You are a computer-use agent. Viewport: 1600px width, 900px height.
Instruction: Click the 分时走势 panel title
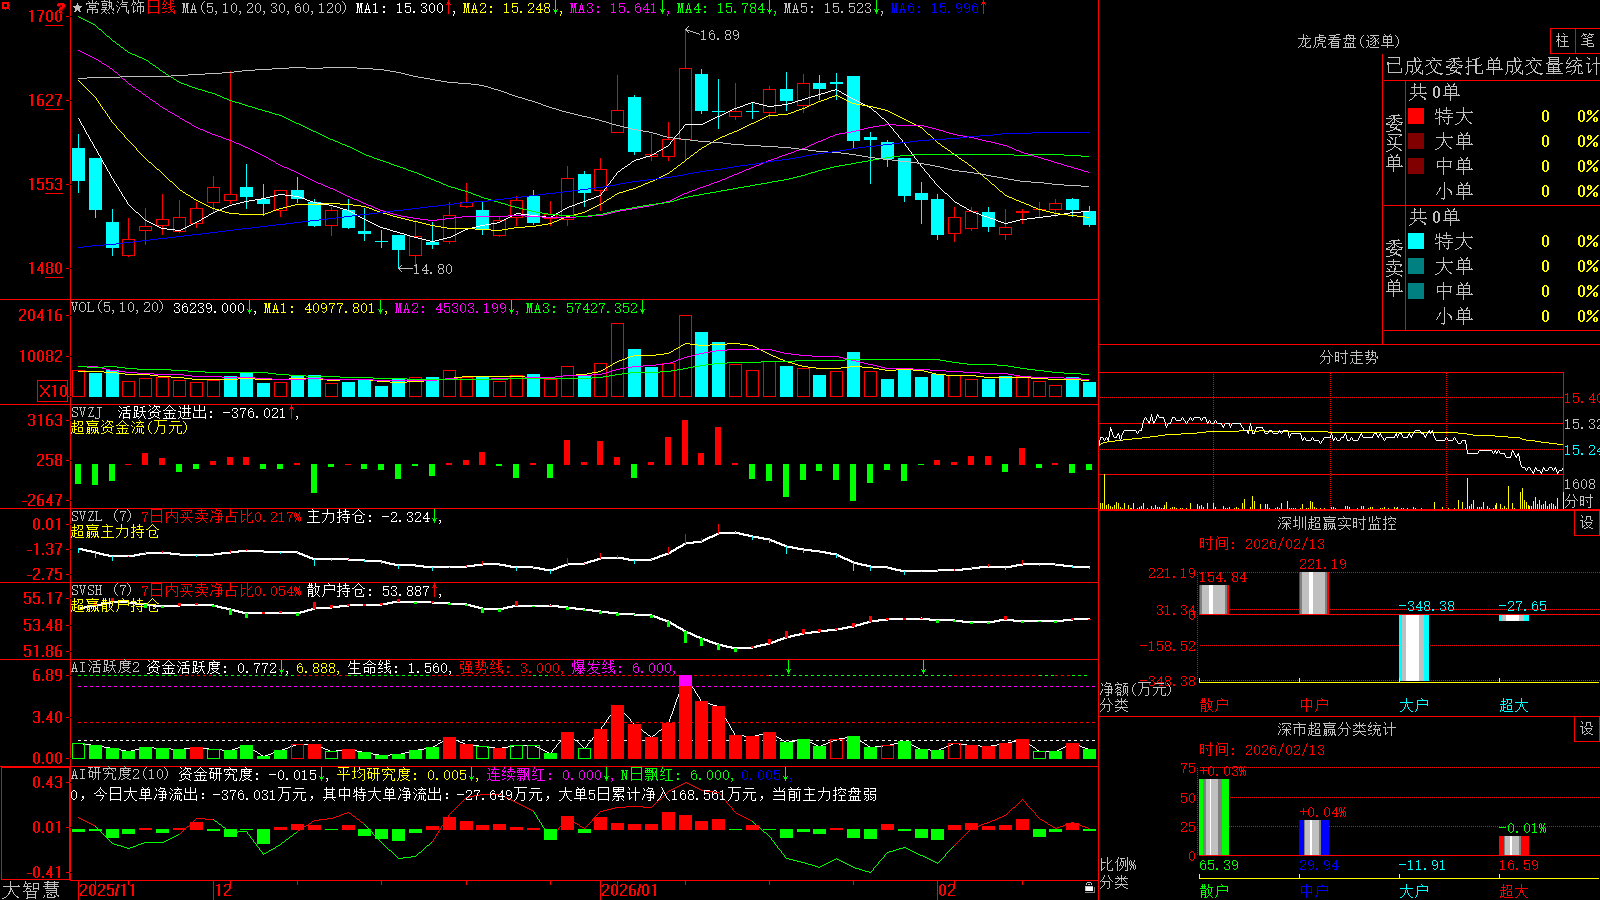(1348, 357)
